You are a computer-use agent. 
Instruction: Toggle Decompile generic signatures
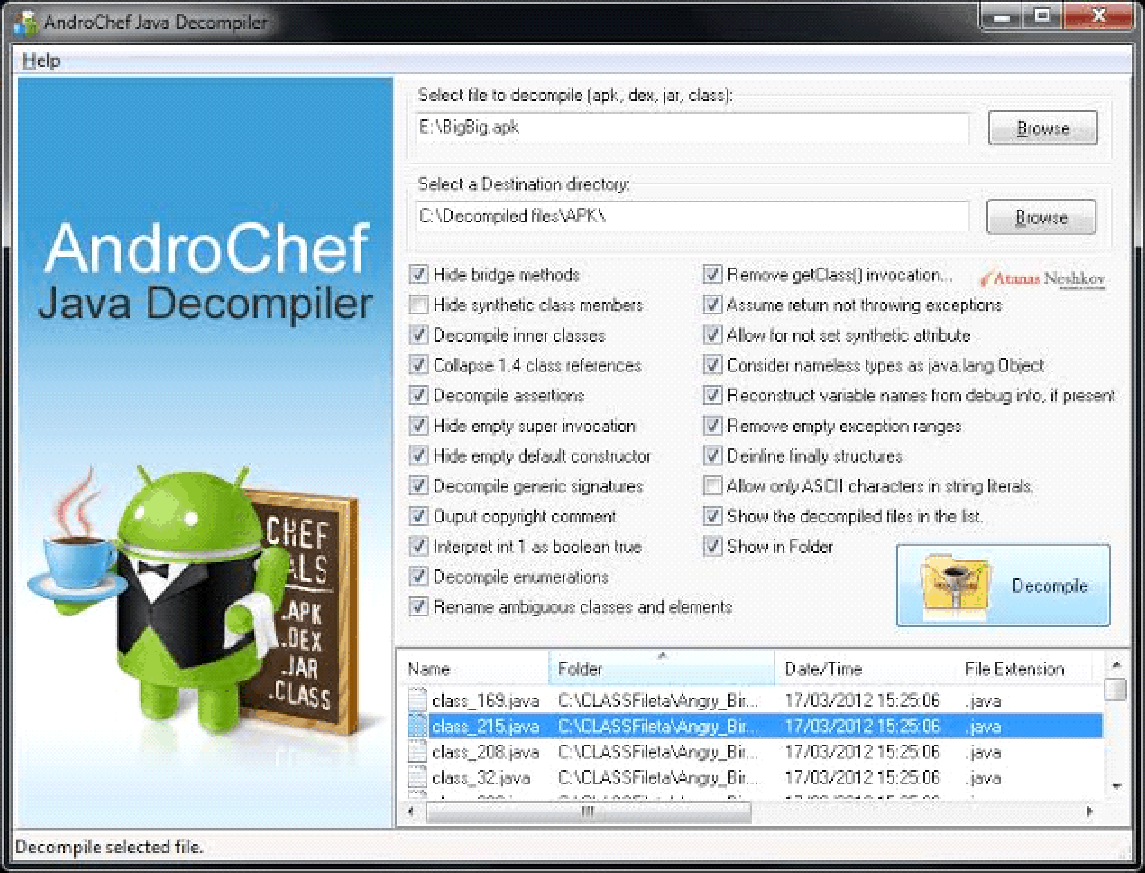pos(418,485)
